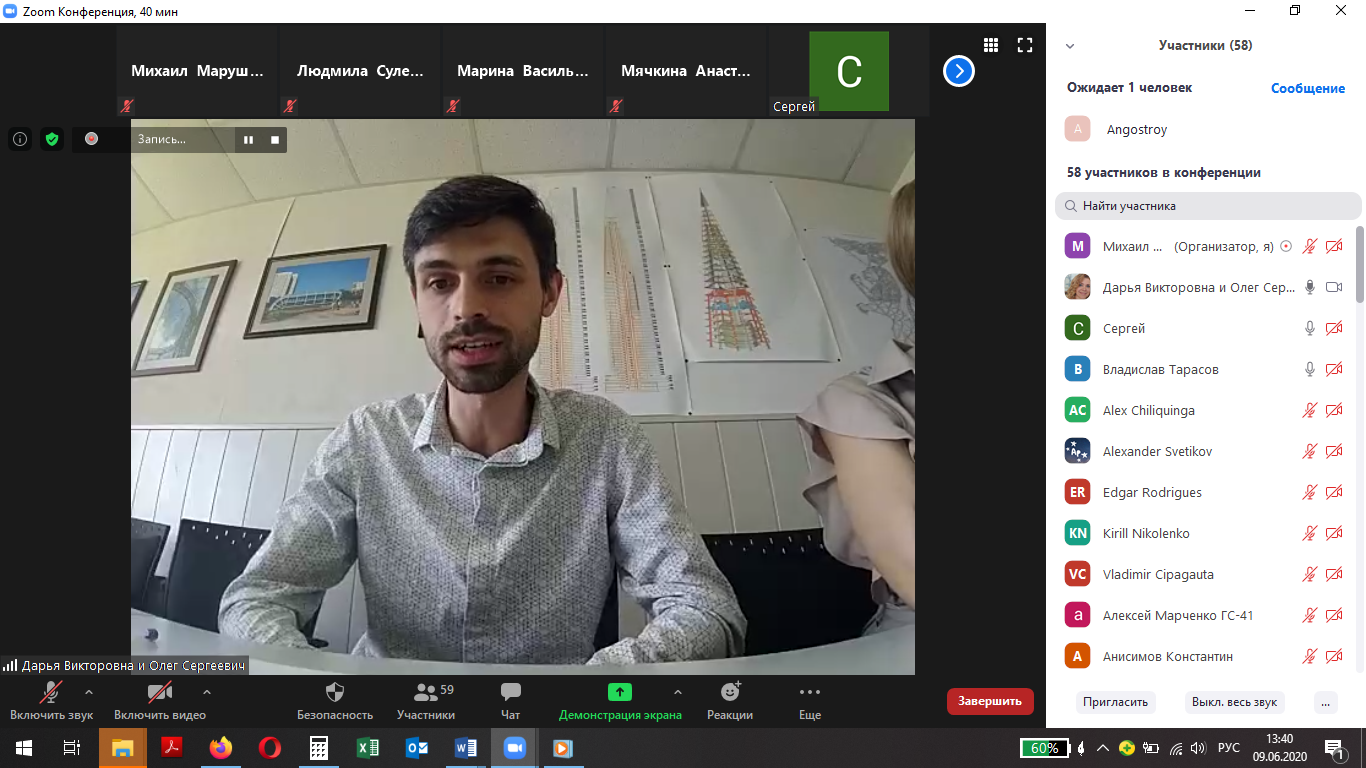This screenshot has height=768, width=1366.
Task: Toggle Vladimir Cipagauta's video icon
Action: (1334, 574)
